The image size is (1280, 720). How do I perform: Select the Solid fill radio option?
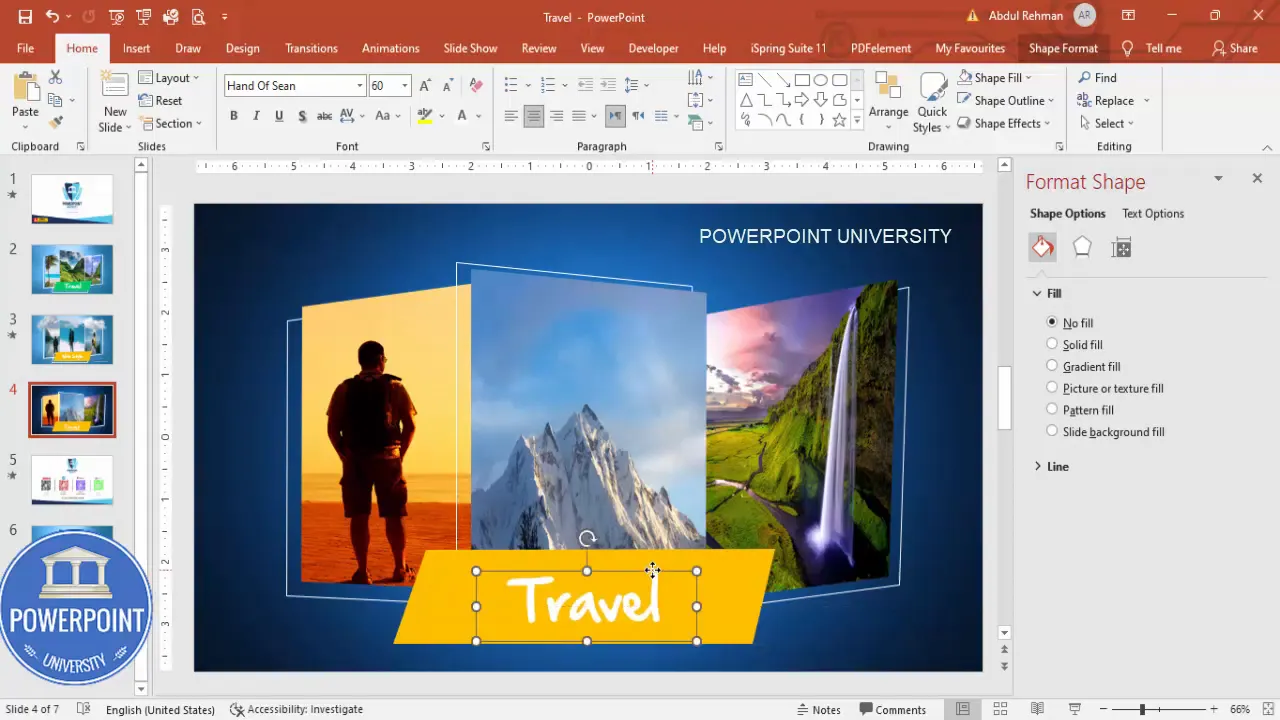point(1052,344)
